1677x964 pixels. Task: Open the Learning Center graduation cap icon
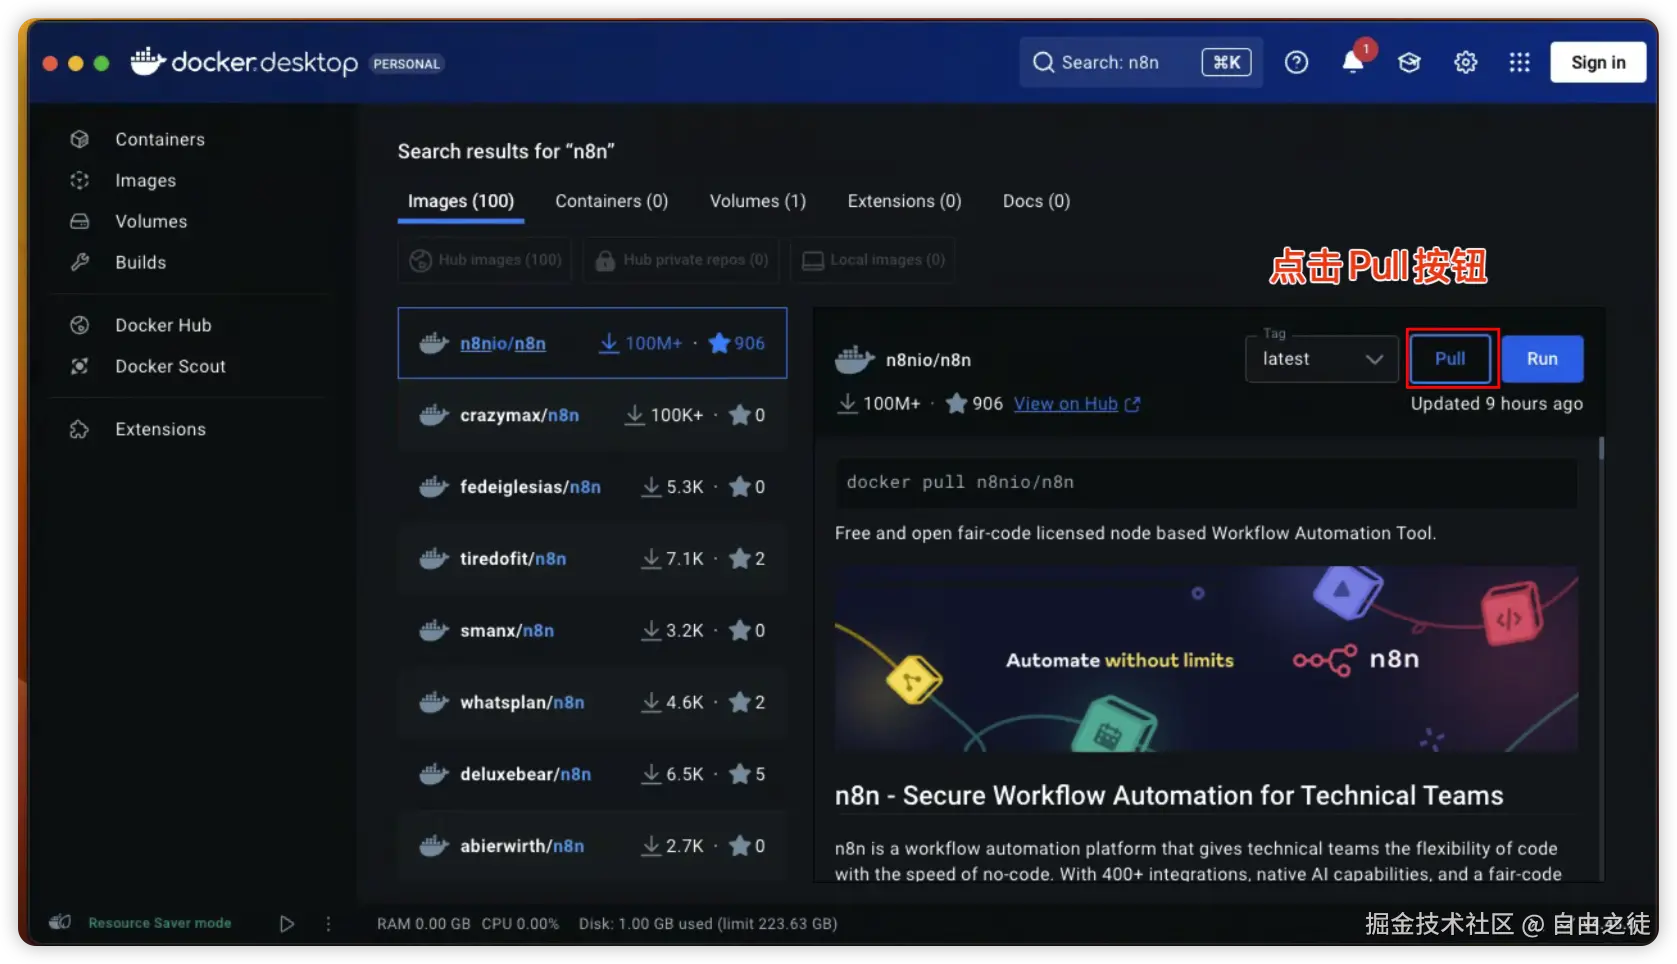click(1409, 62)
